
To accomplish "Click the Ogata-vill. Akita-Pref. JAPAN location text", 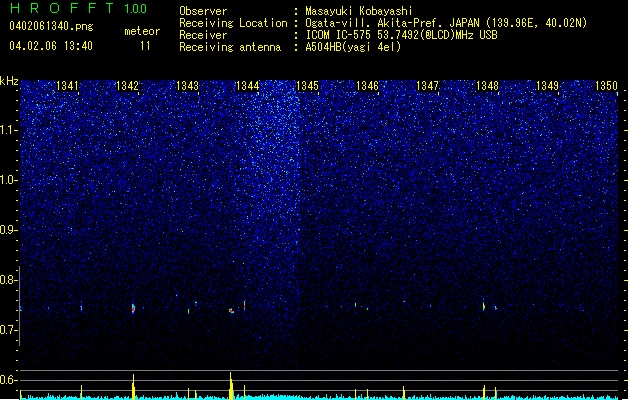I will 446,23.
